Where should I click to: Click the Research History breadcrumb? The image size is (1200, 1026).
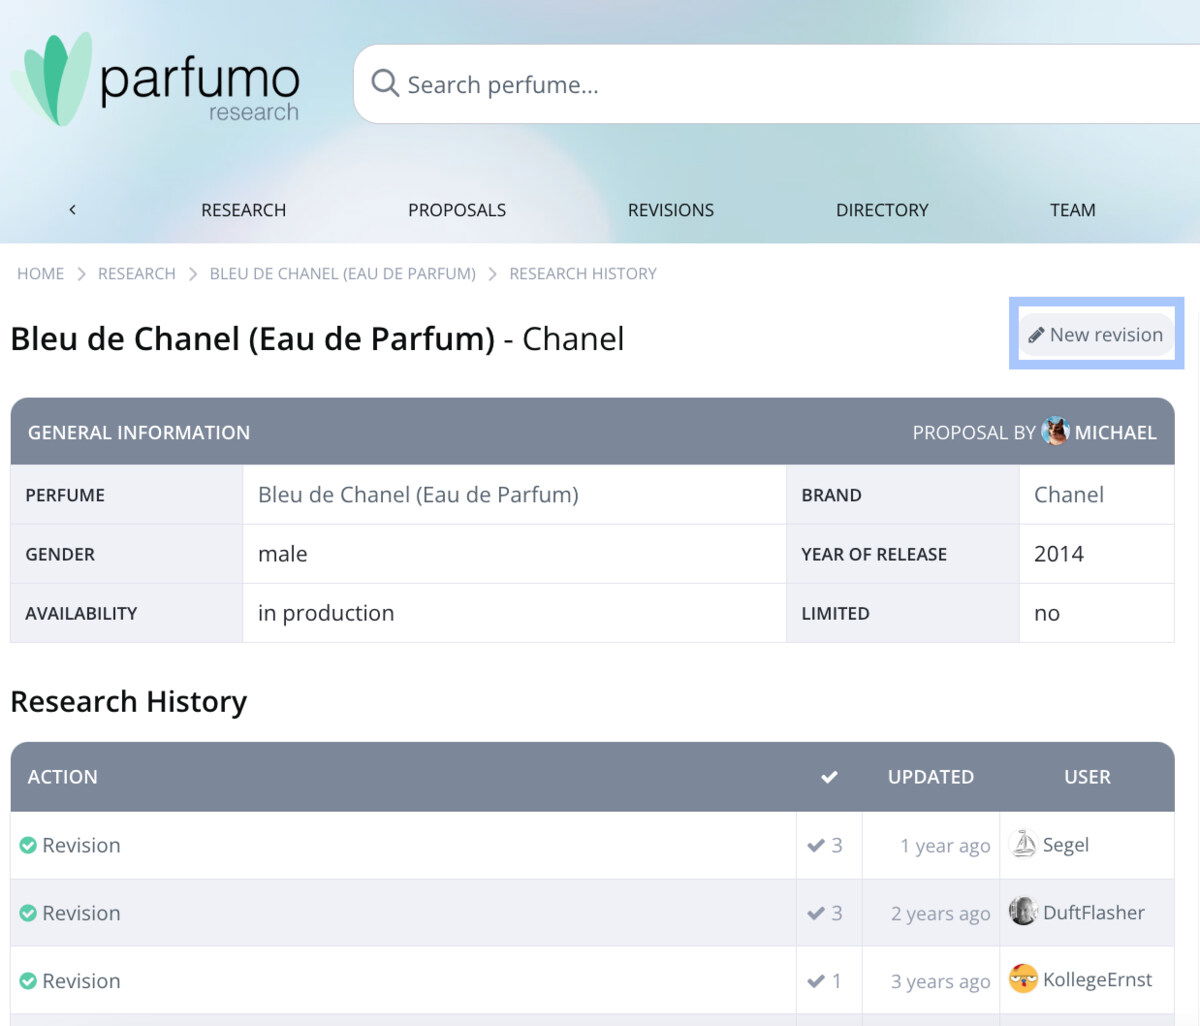pyautogui.click(x=583, y=273)
